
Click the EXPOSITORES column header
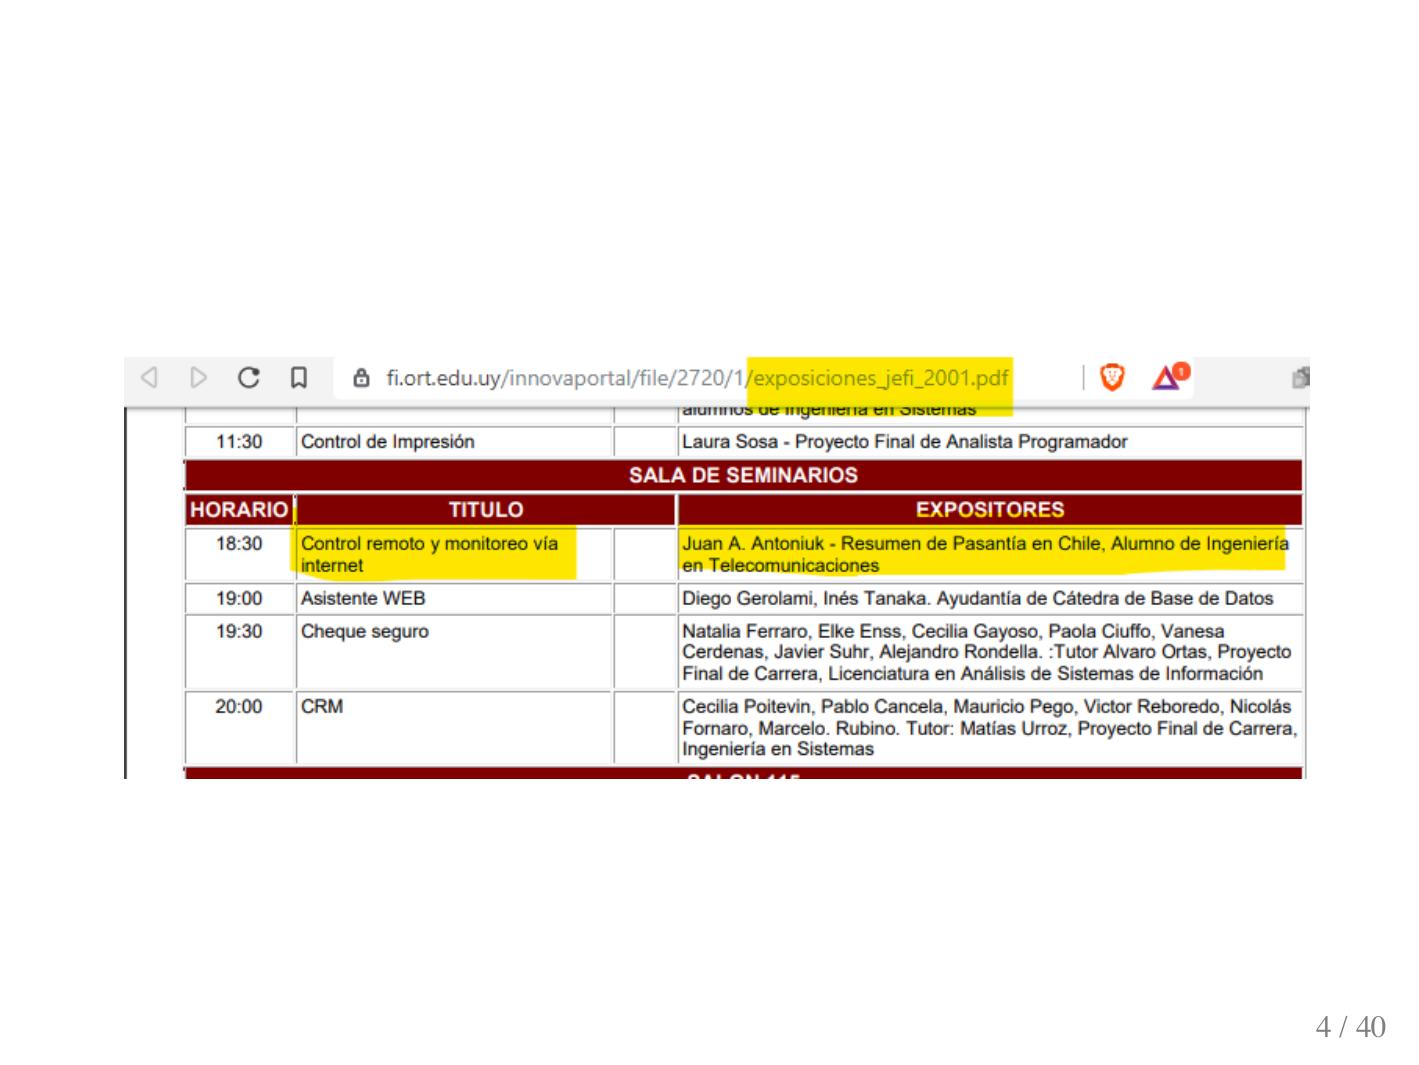point(989,510)
